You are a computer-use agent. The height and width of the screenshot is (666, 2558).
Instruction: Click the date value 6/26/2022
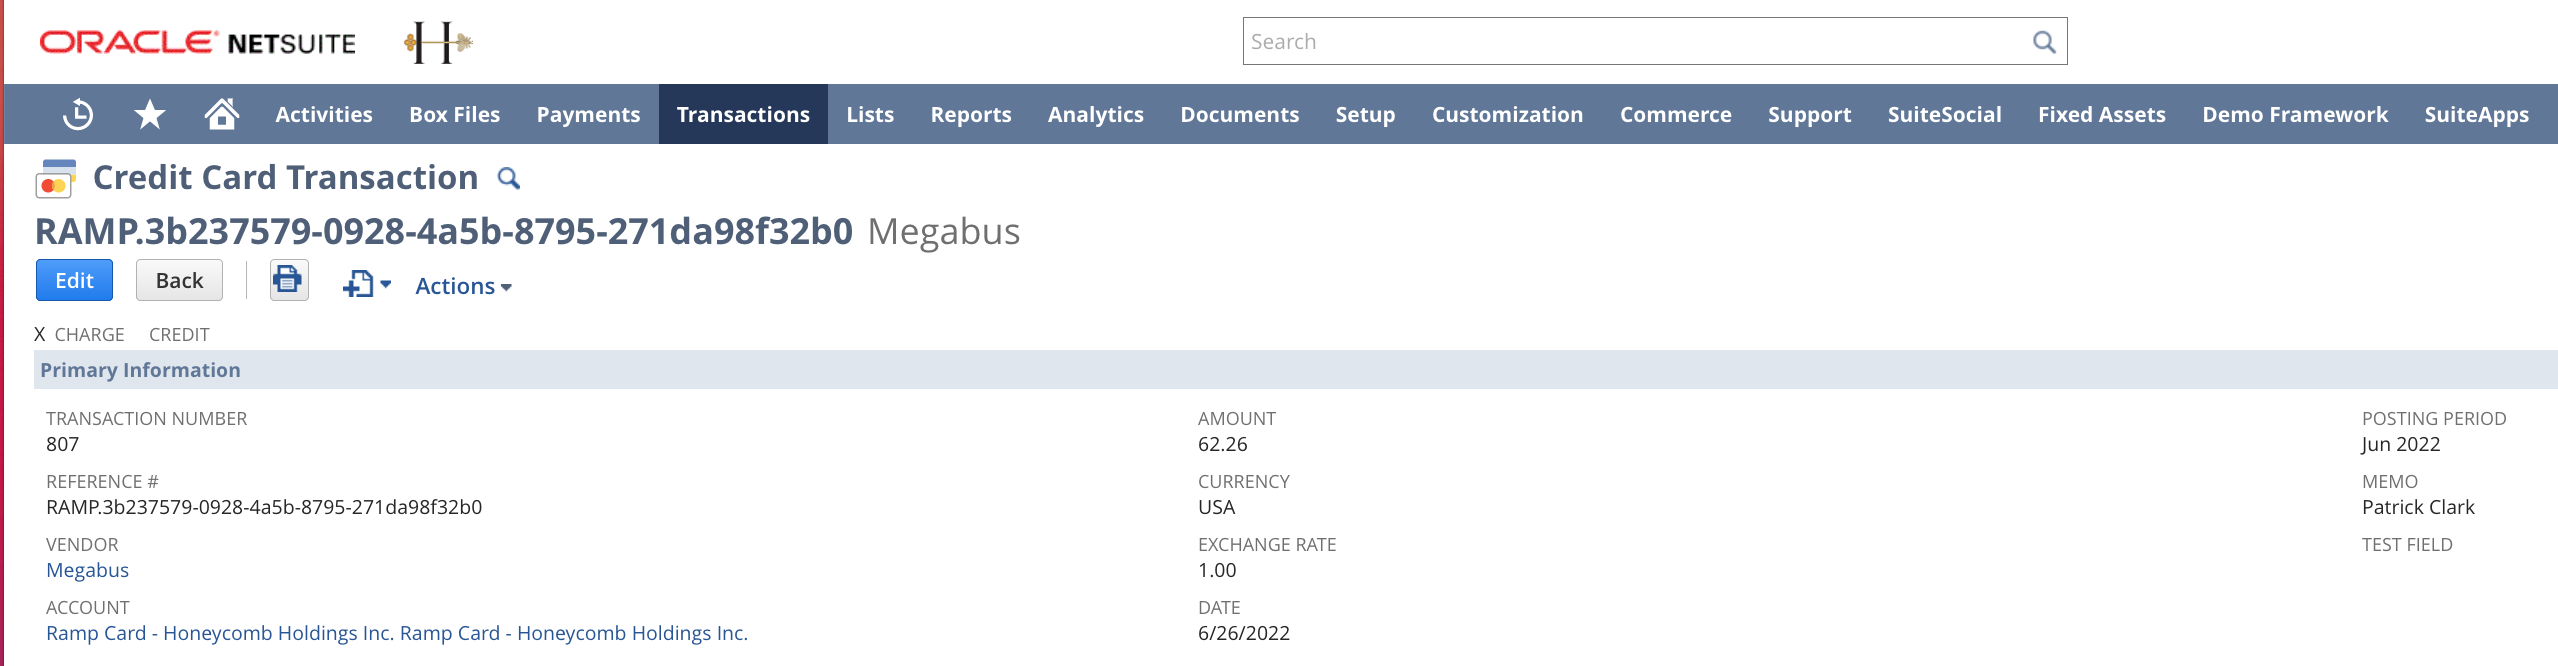pos(1244,633)
